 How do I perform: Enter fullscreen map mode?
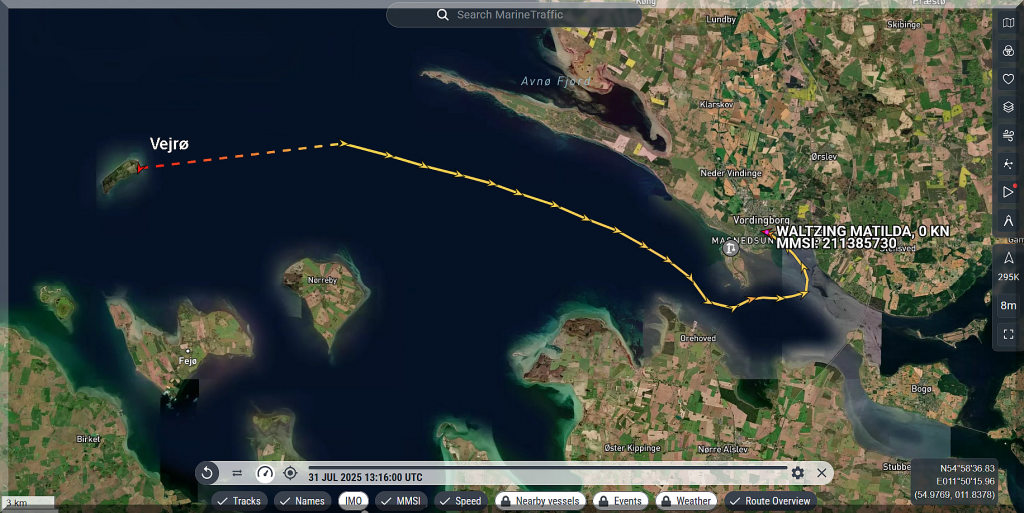coord(1008,334)
